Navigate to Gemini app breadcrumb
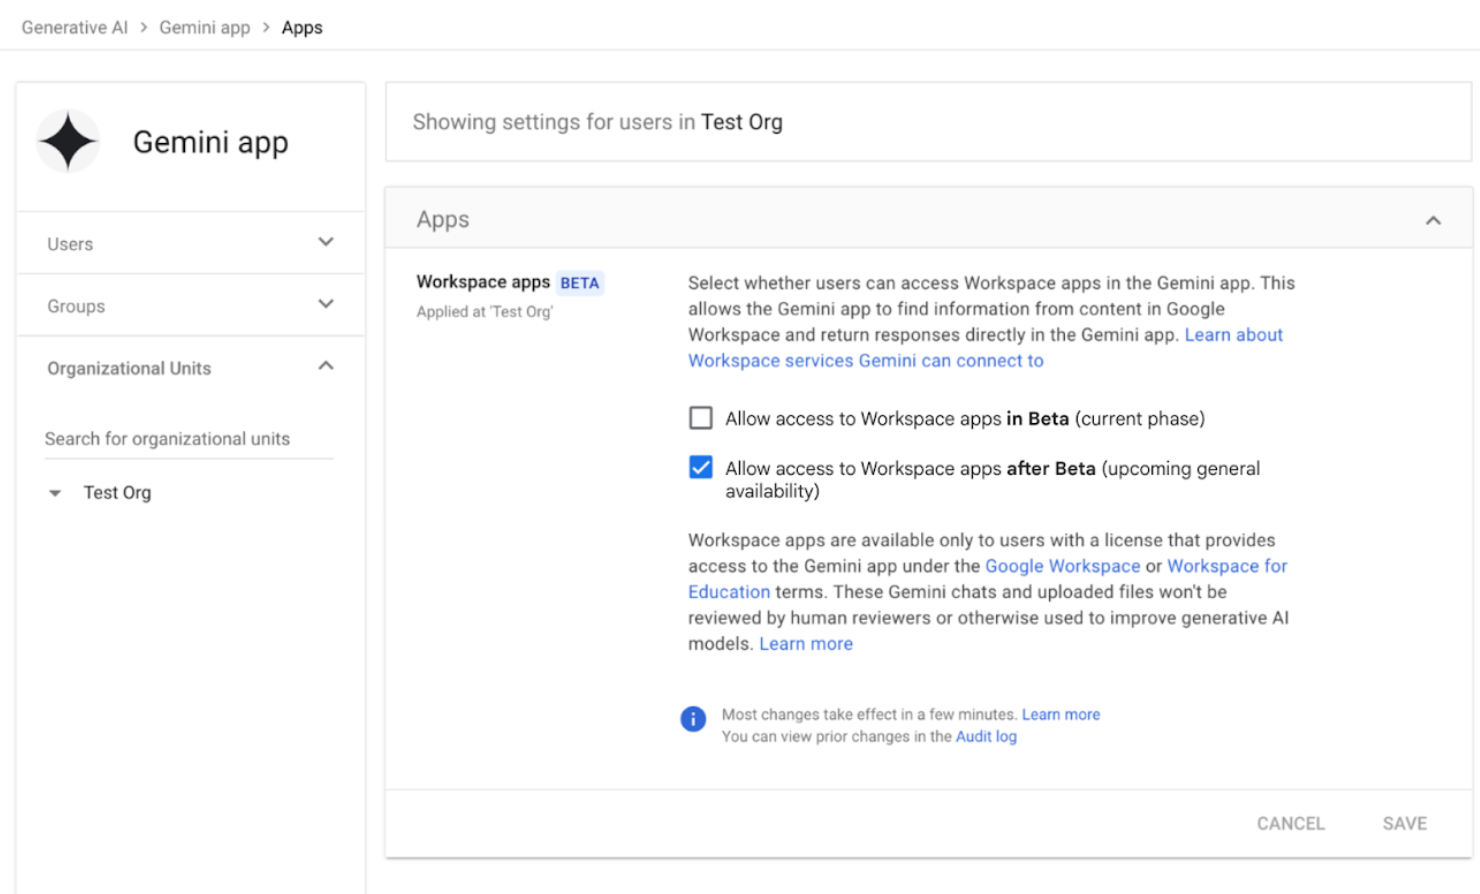Screen dimensions: 1480x894 click(205, 27)
